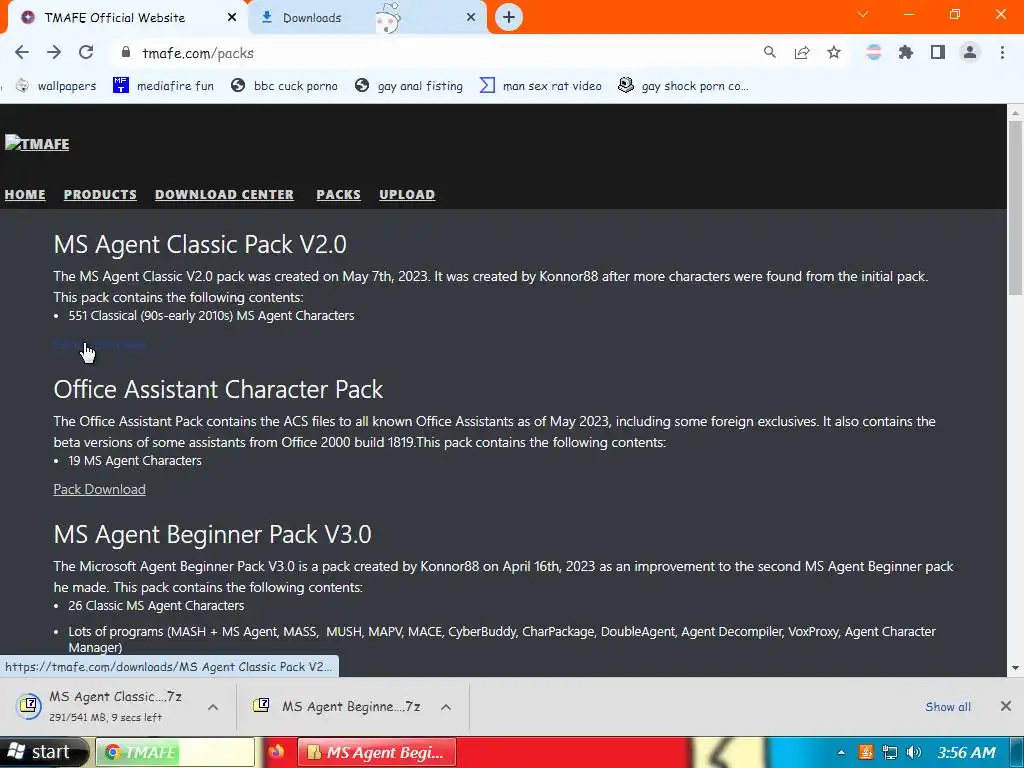The height and width of the screenshot is (768, 1024).
Task: Click Office Assistant Pack Download link
Action: coord(99,489)
